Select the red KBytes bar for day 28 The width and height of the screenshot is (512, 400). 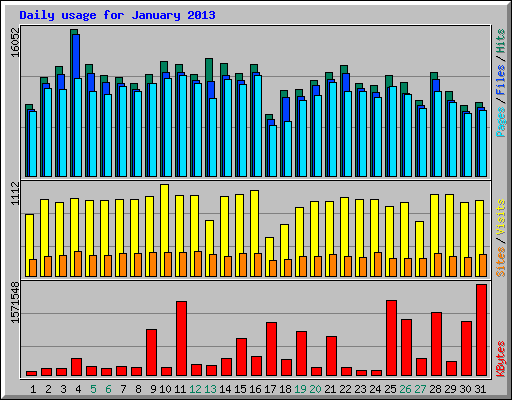(436, 344)
